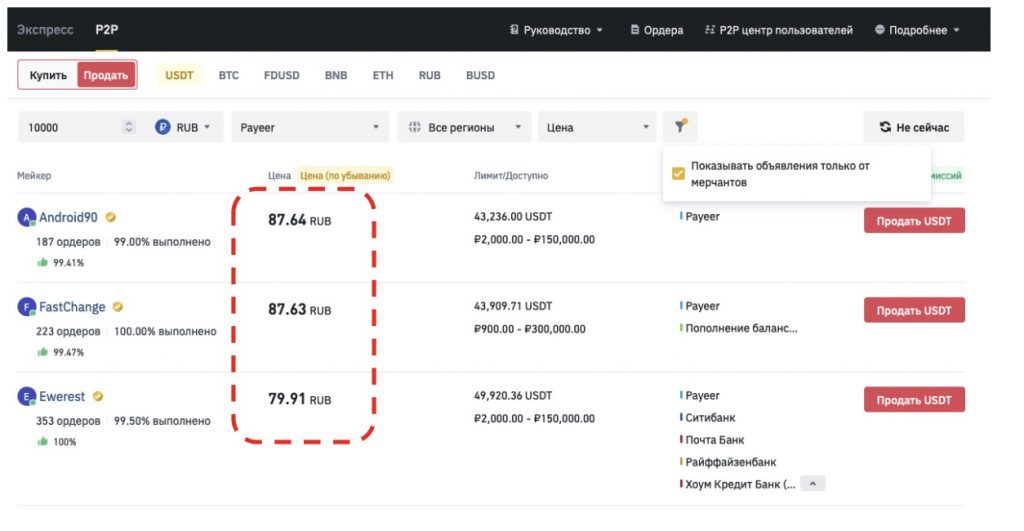1024x531 pixels.
Task: Click Почта Банк payment method
Action: click(x=714, y=440)
